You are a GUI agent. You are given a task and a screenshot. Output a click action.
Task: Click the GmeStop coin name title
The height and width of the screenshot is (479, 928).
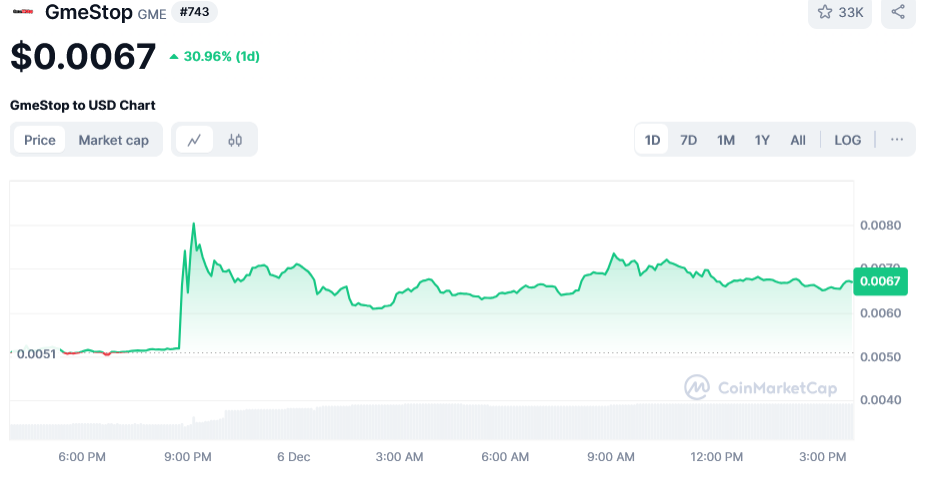(x=89, y=12)
